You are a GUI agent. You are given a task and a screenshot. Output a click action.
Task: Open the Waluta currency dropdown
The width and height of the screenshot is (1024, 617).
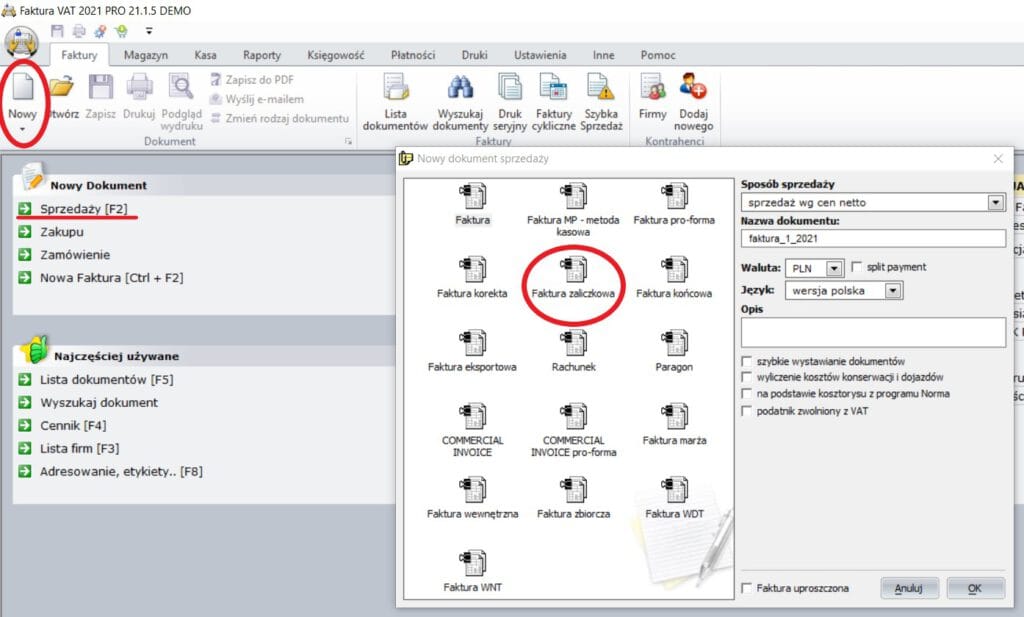[834, 268]
